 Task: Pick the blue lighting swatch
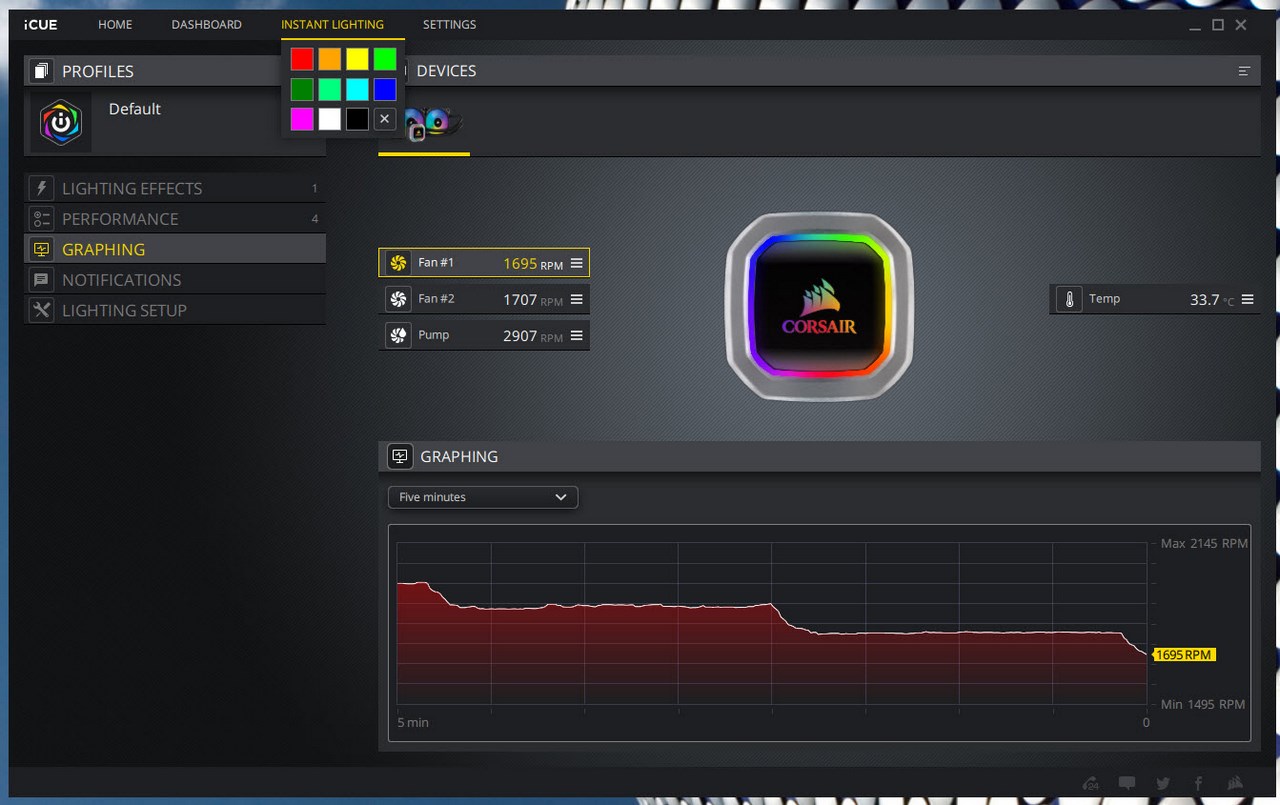[x=385, y=90]
